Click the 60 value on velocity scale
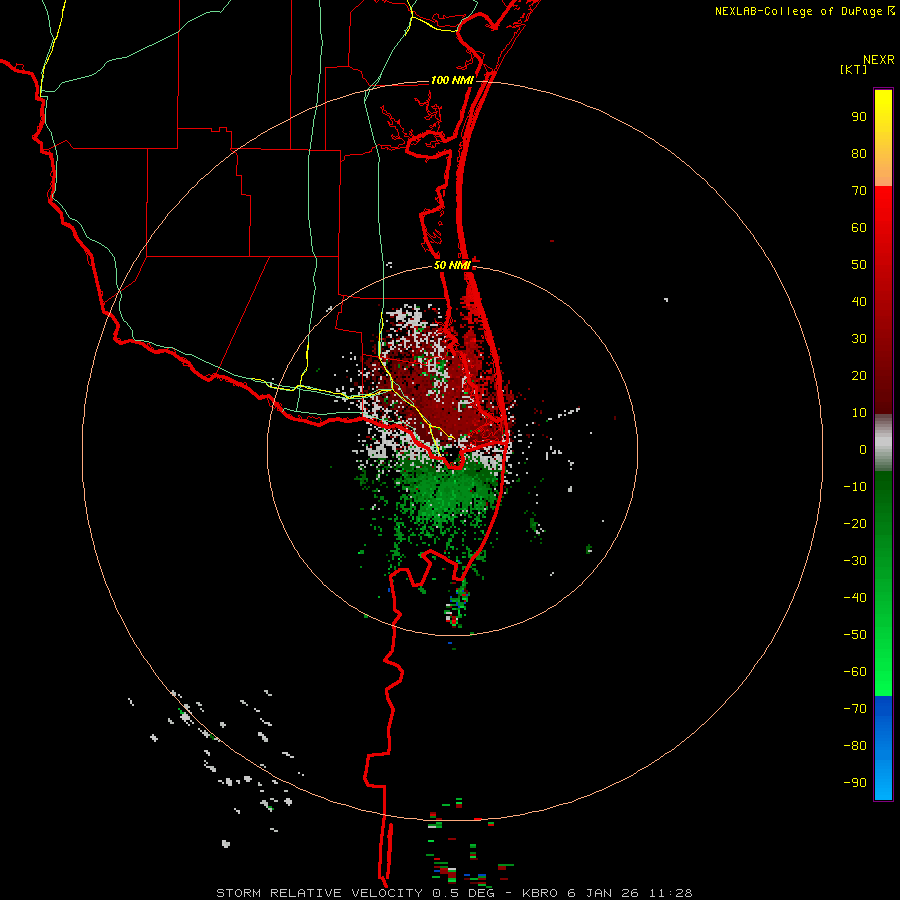This screenshot has width=900, height=900. (859, 228)
